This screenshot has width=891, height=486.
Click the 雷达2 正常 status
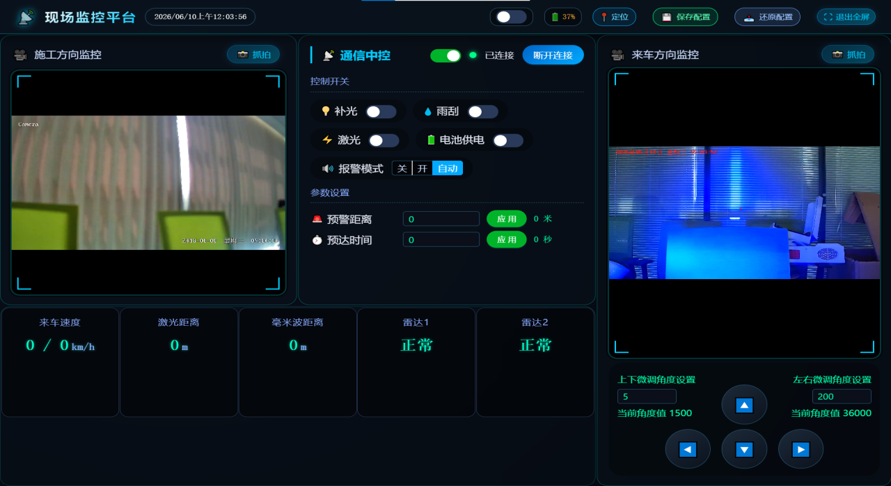pos(535,346)
